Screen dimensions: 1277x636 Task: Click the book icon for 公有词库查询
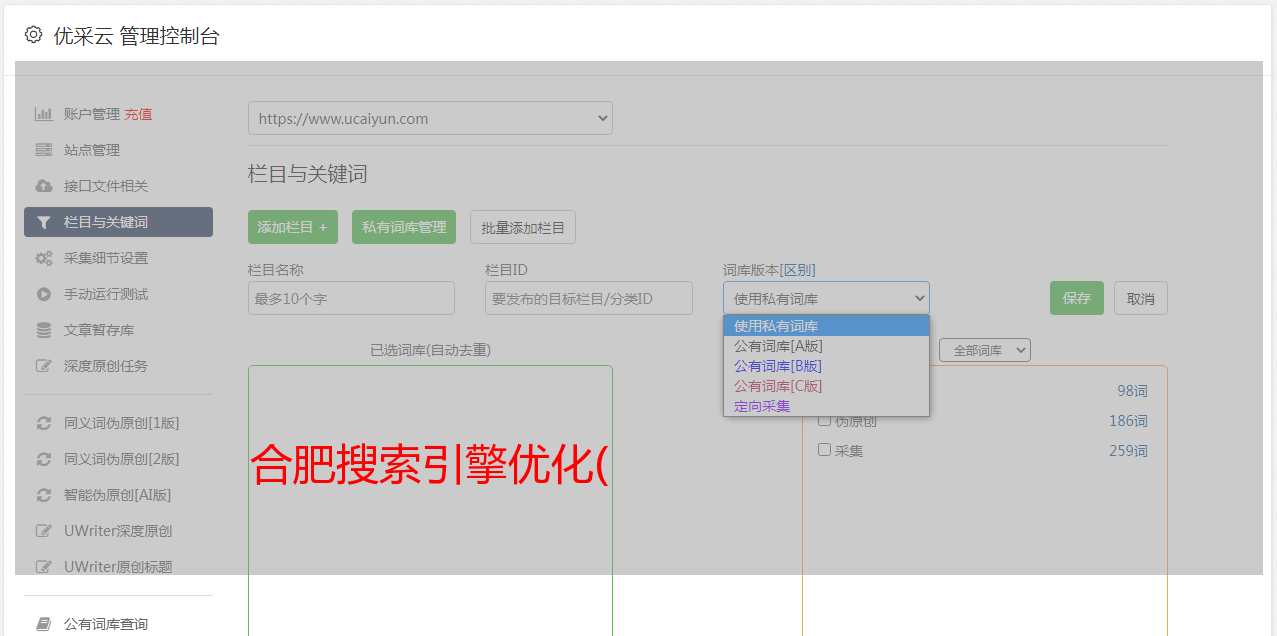43,624
